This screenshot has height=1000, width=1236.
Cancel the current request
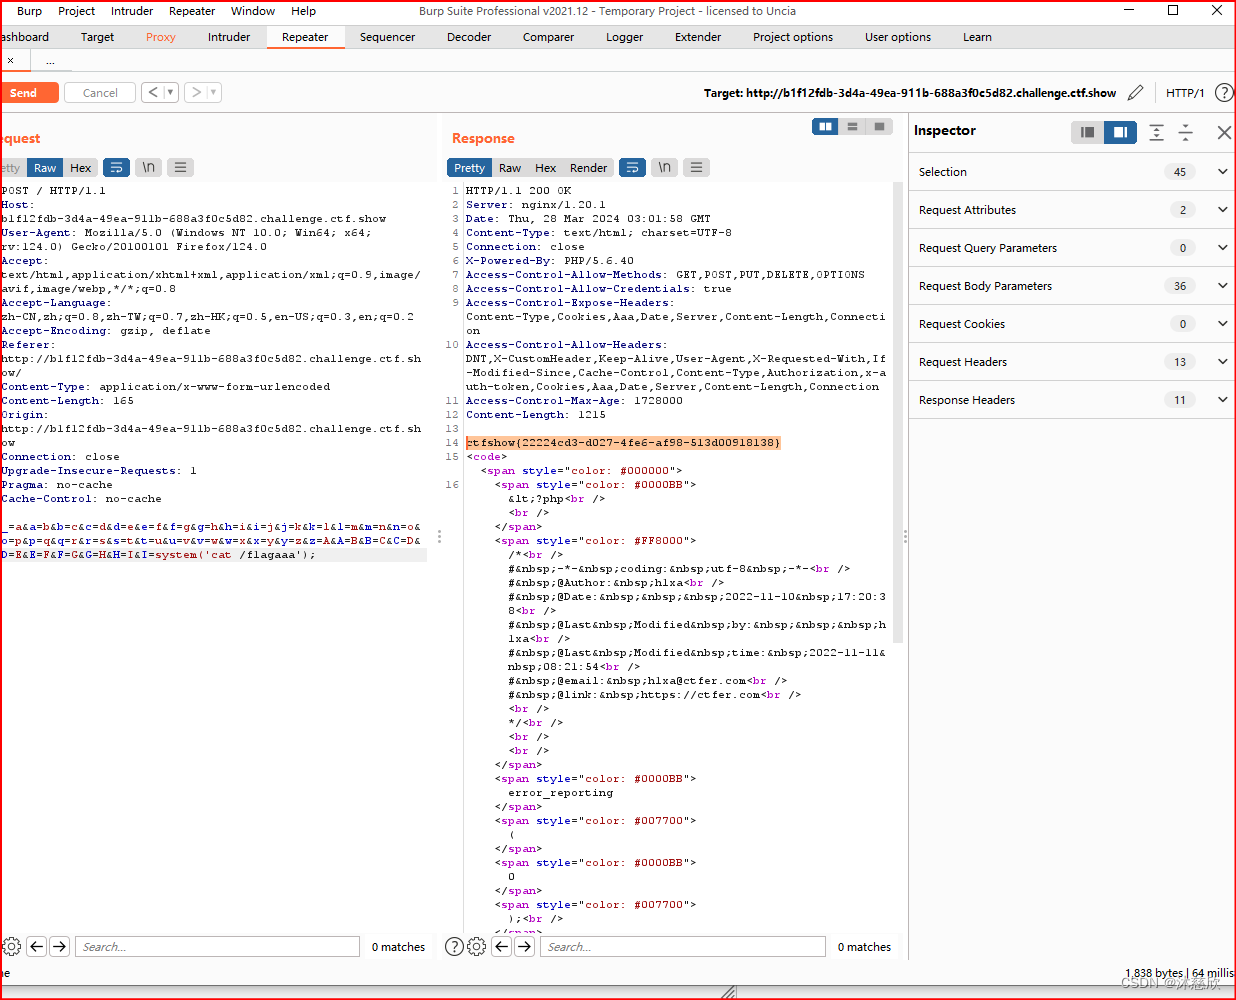tap(99, 92)
